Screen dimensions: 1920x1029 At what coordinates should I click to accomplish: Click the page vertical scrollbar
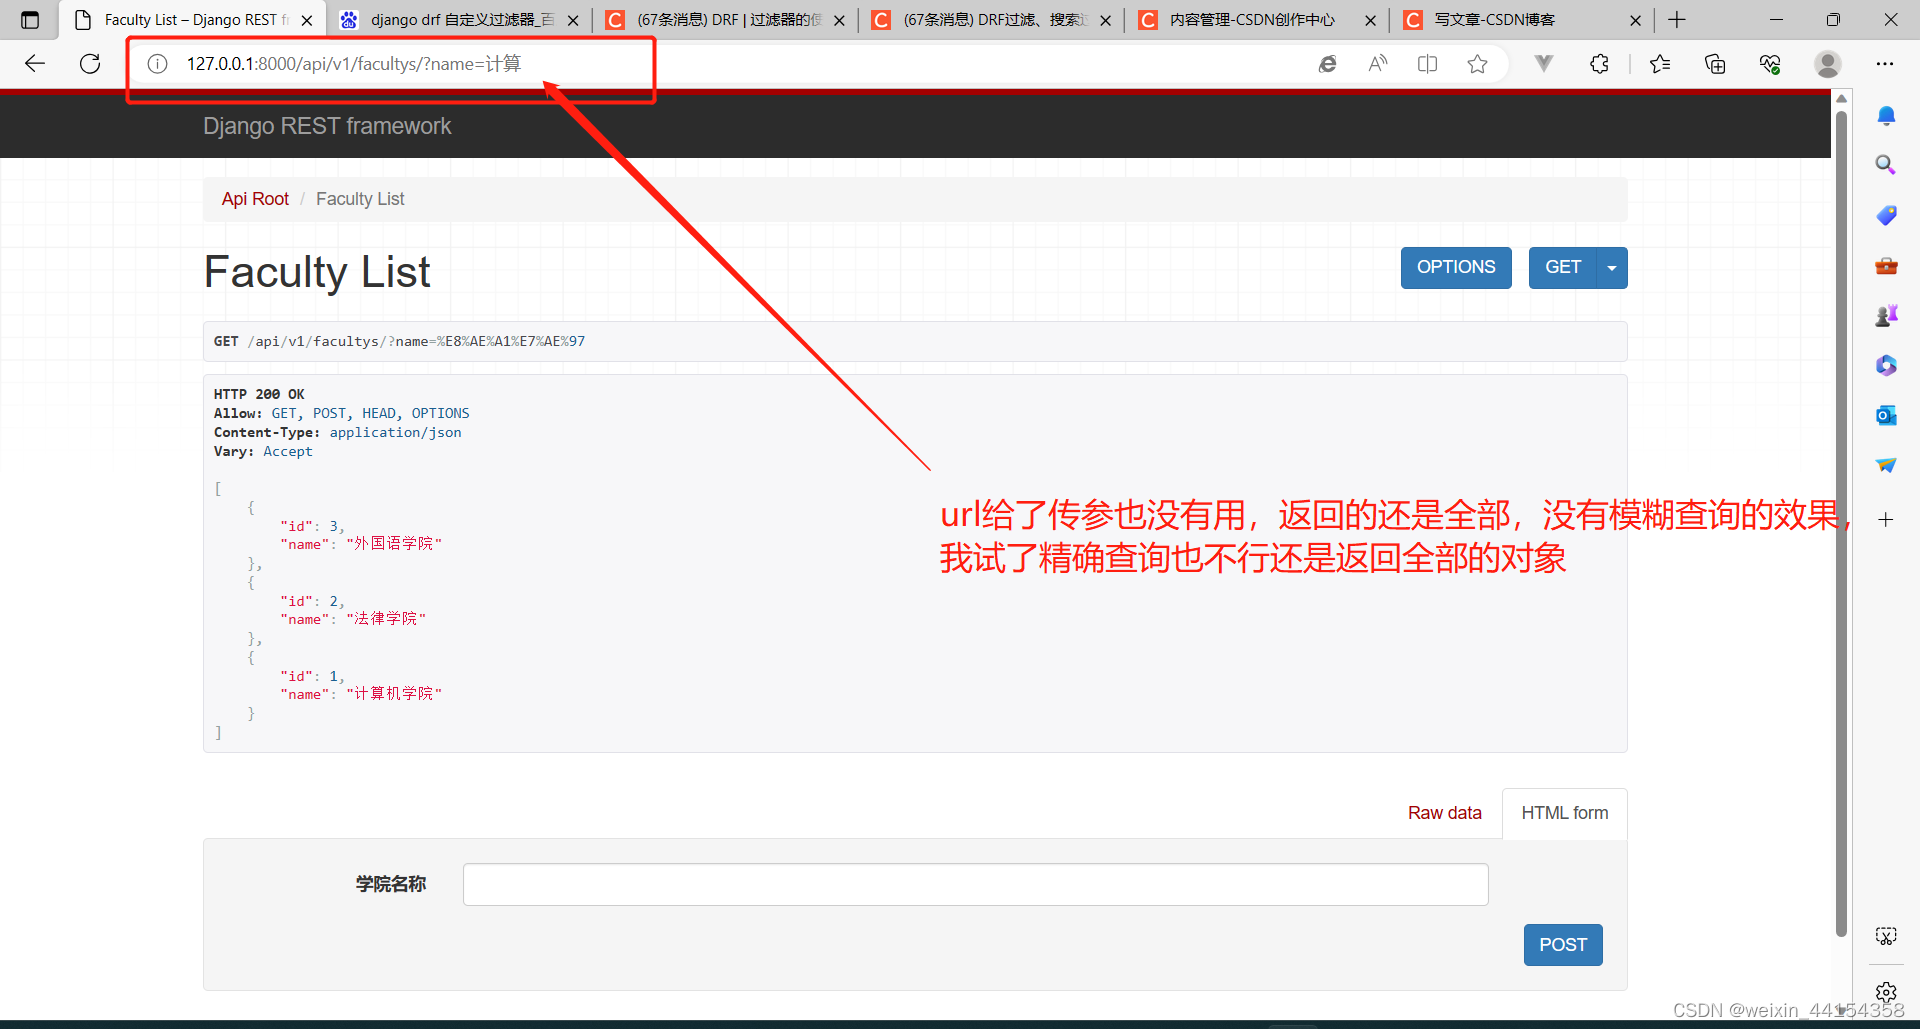(x=1841, y=524)
